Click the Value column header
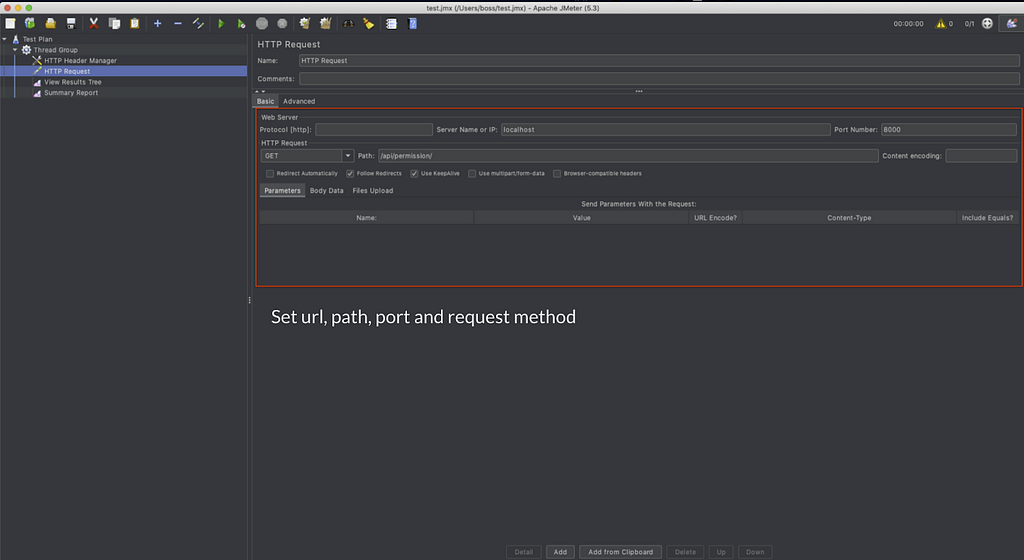 click(581, 218)
